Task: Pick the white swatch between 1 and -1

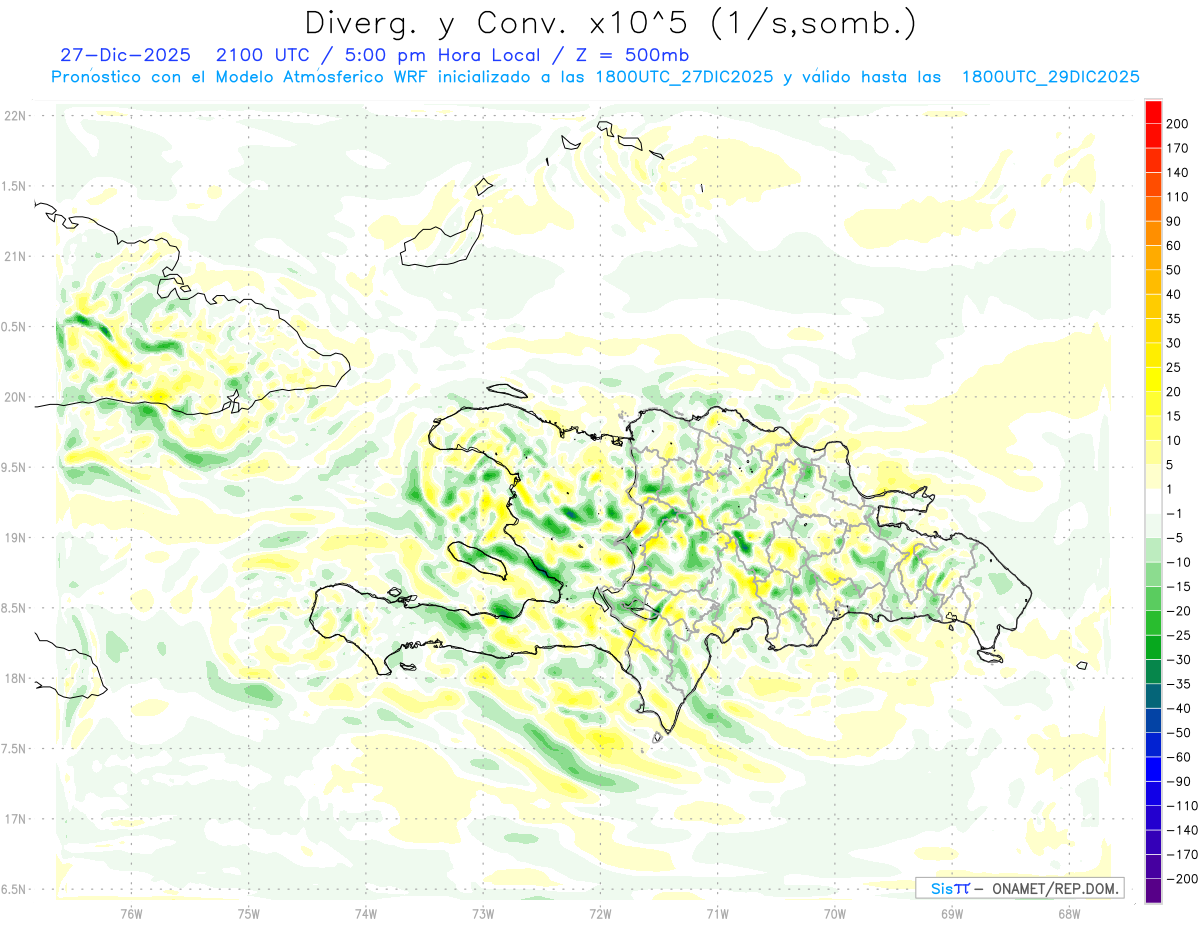Action: 1153,501
